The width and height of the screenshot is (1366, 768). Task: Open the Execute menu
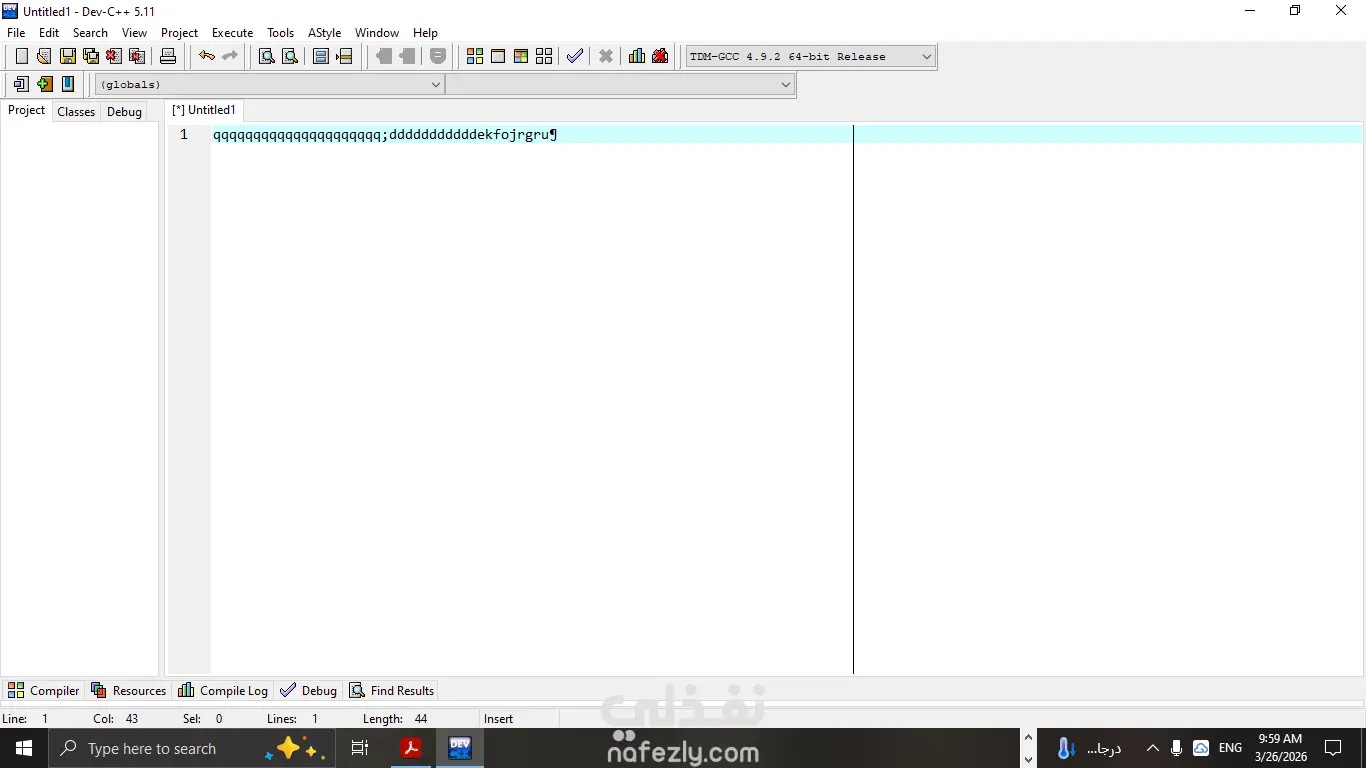(x=233, y=33)
